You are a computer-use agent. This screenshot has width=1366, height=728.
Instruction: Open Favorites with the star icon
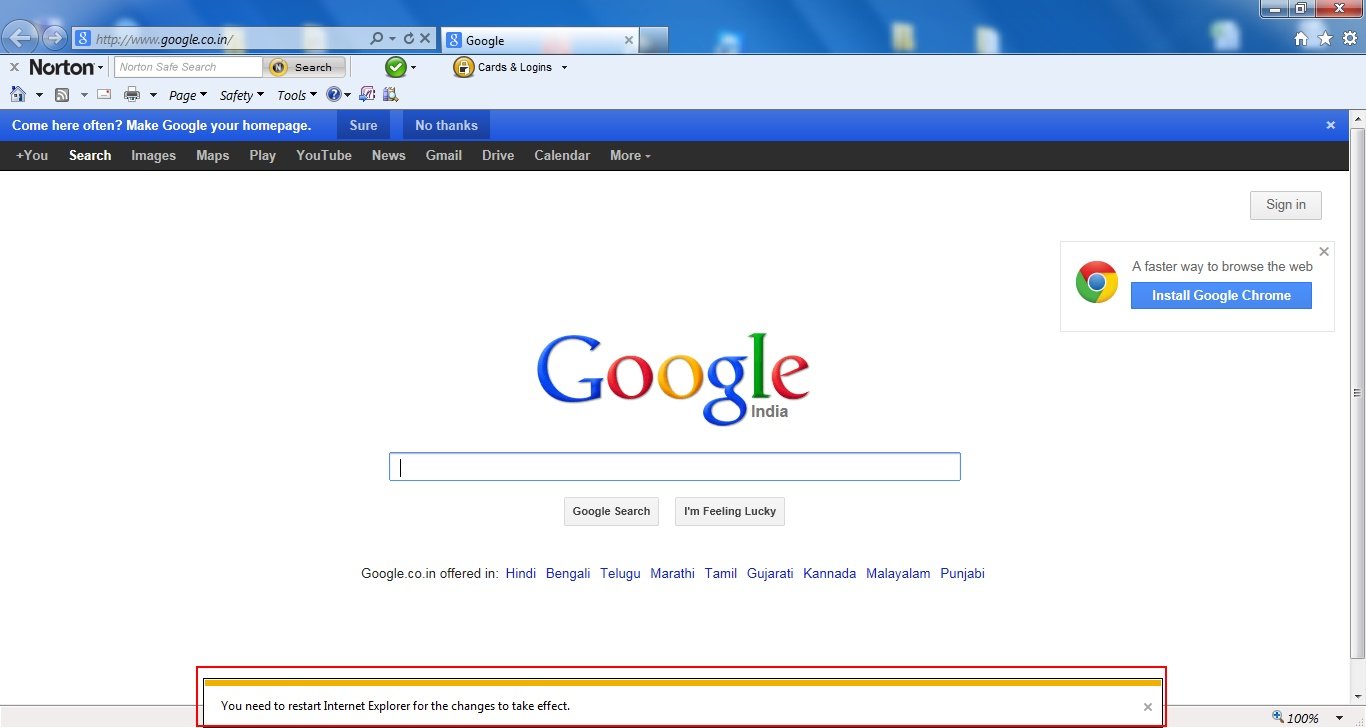pyautogui.click(x=1325, y=38)
